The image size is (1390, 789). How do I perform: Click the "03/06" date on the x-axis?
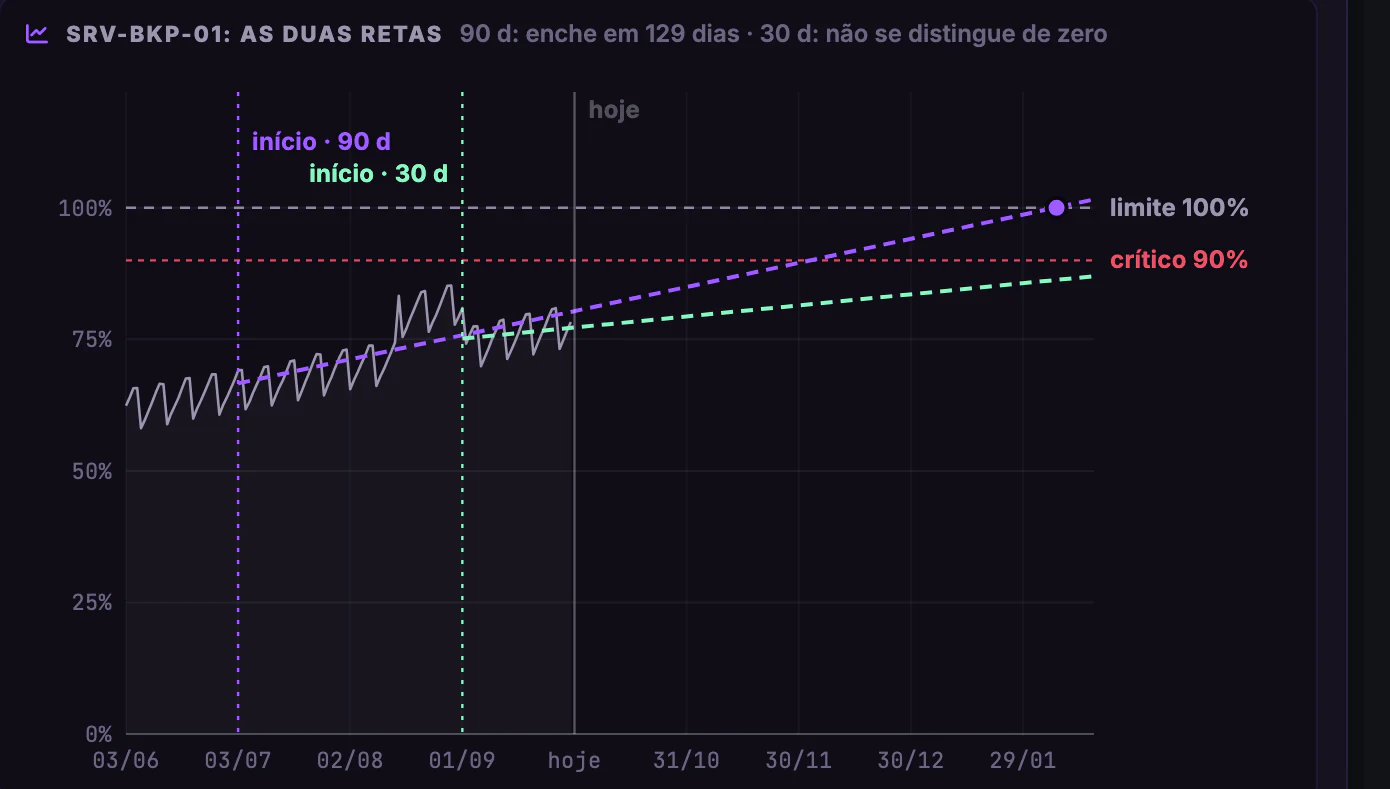[x=126, y=761]
